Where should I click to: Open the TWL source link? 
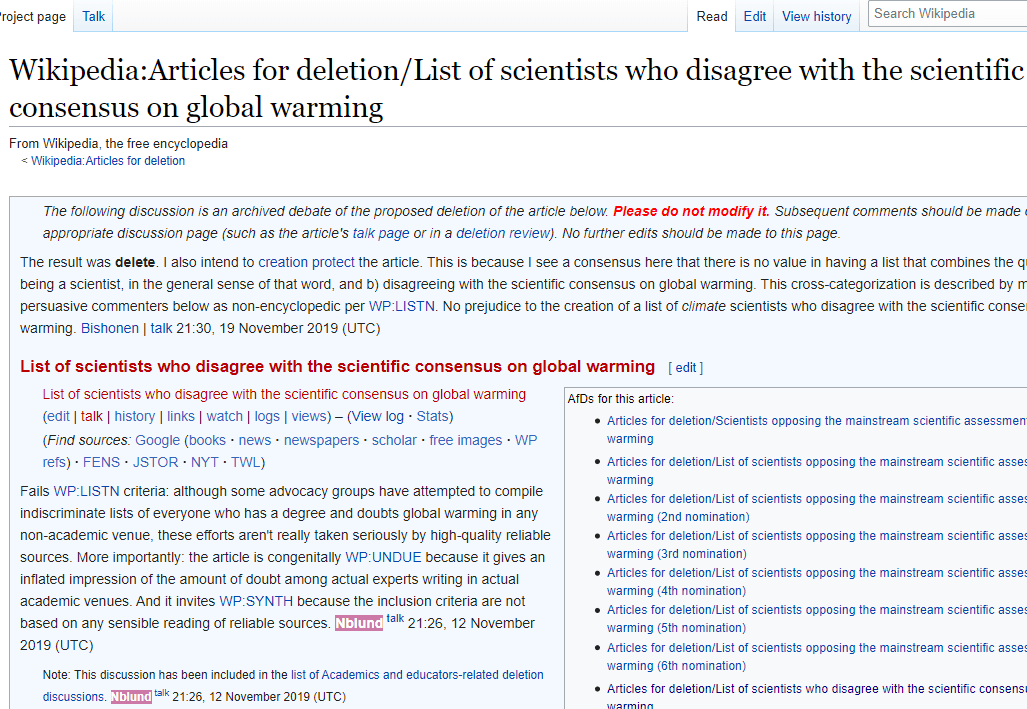coord(246,463)
